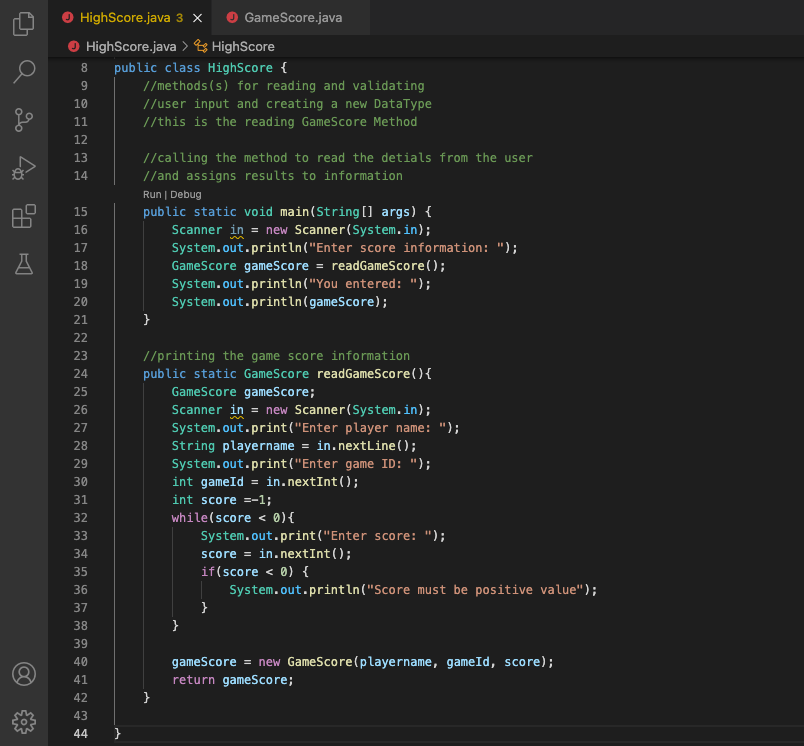Click the string "Enter player name: "
This screenshot has width=804, height=746.
coord(370,428)
